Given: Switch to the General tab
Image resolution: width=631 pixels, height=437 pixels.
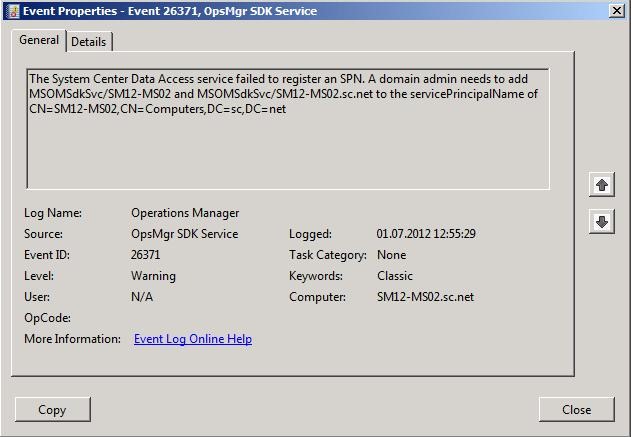Looking at the screenshot, I should click(39, 40).
